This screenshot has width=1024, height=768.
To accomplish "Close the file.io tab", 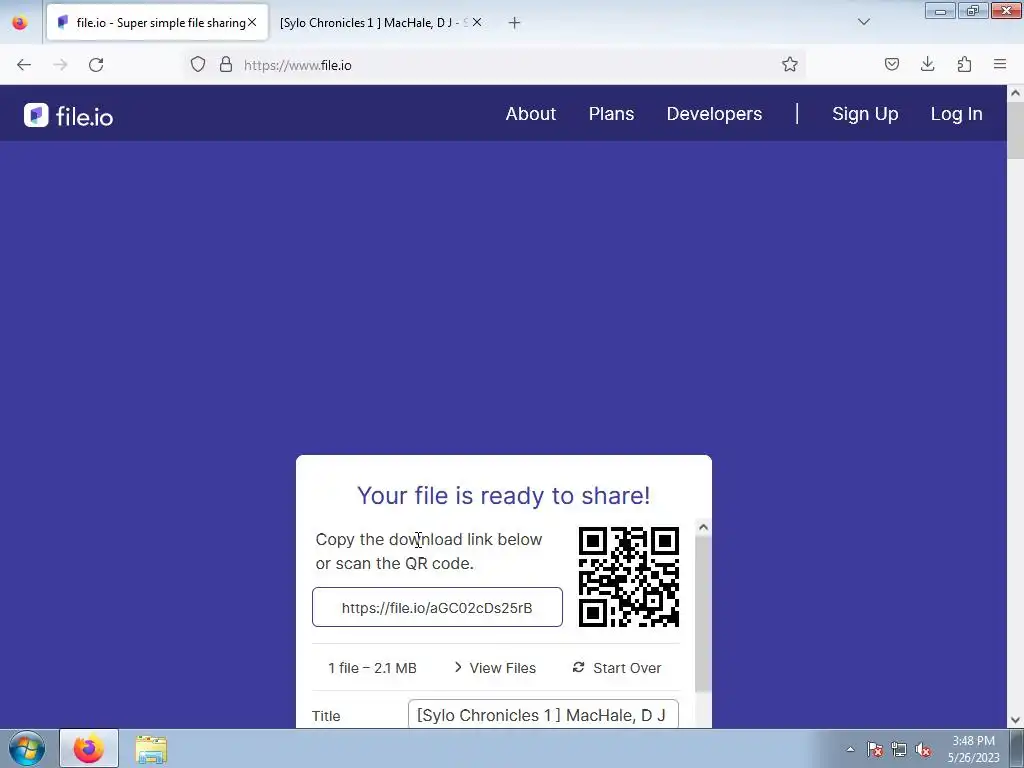I will (252, 22).
